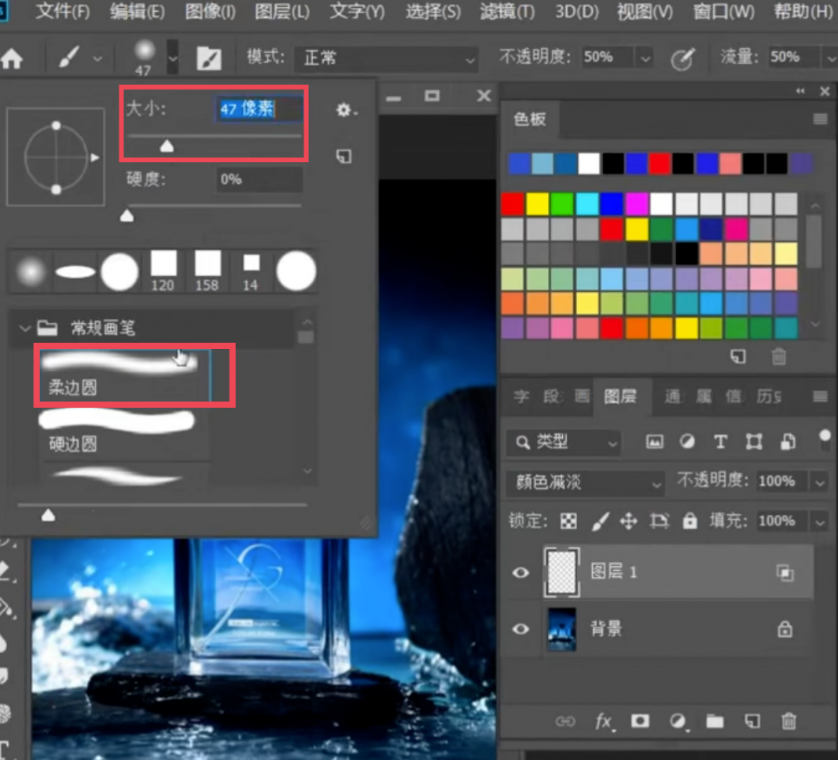Toggle lock position
The width and height of the screenshot is (838, 760).
(x=628, y=521)
